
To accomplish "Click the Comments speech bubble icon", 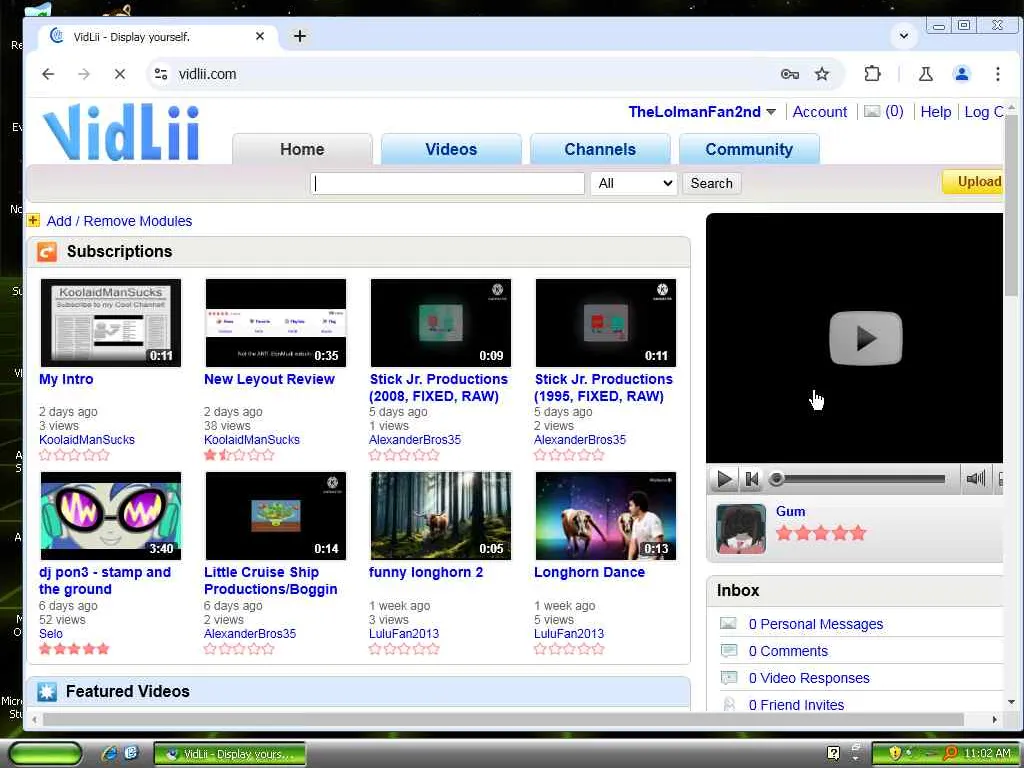I will 728,650.
